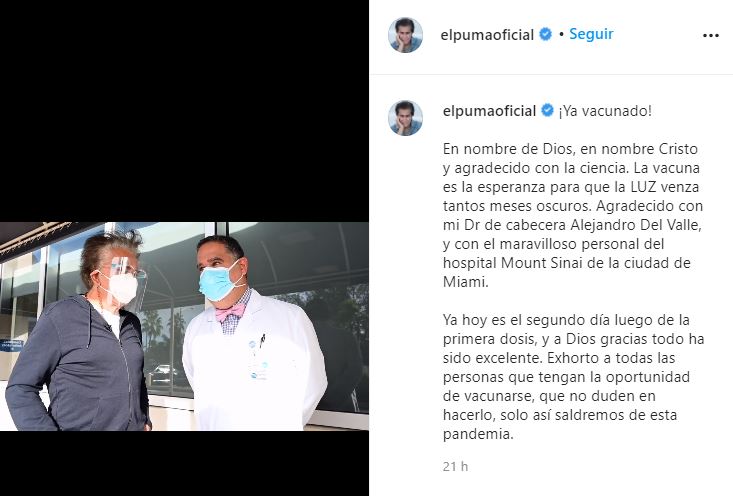This screenshot has width=733, height=496.
Task: Click the black area above the video frame
Action: coord(184,111)
